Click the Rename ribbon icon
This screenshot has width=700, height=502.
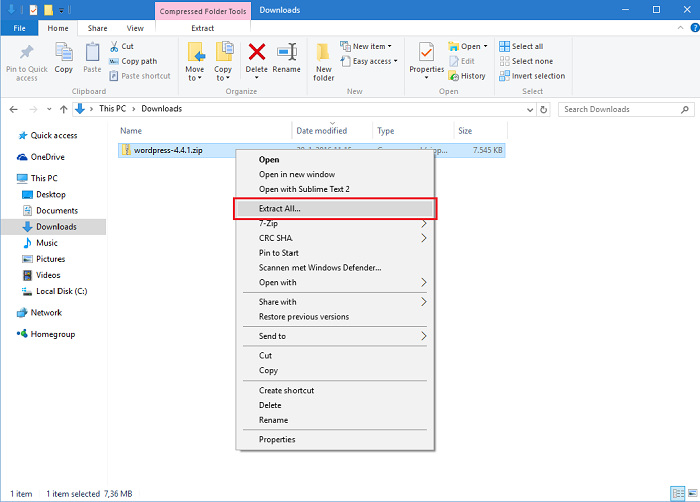coord(287,52)
